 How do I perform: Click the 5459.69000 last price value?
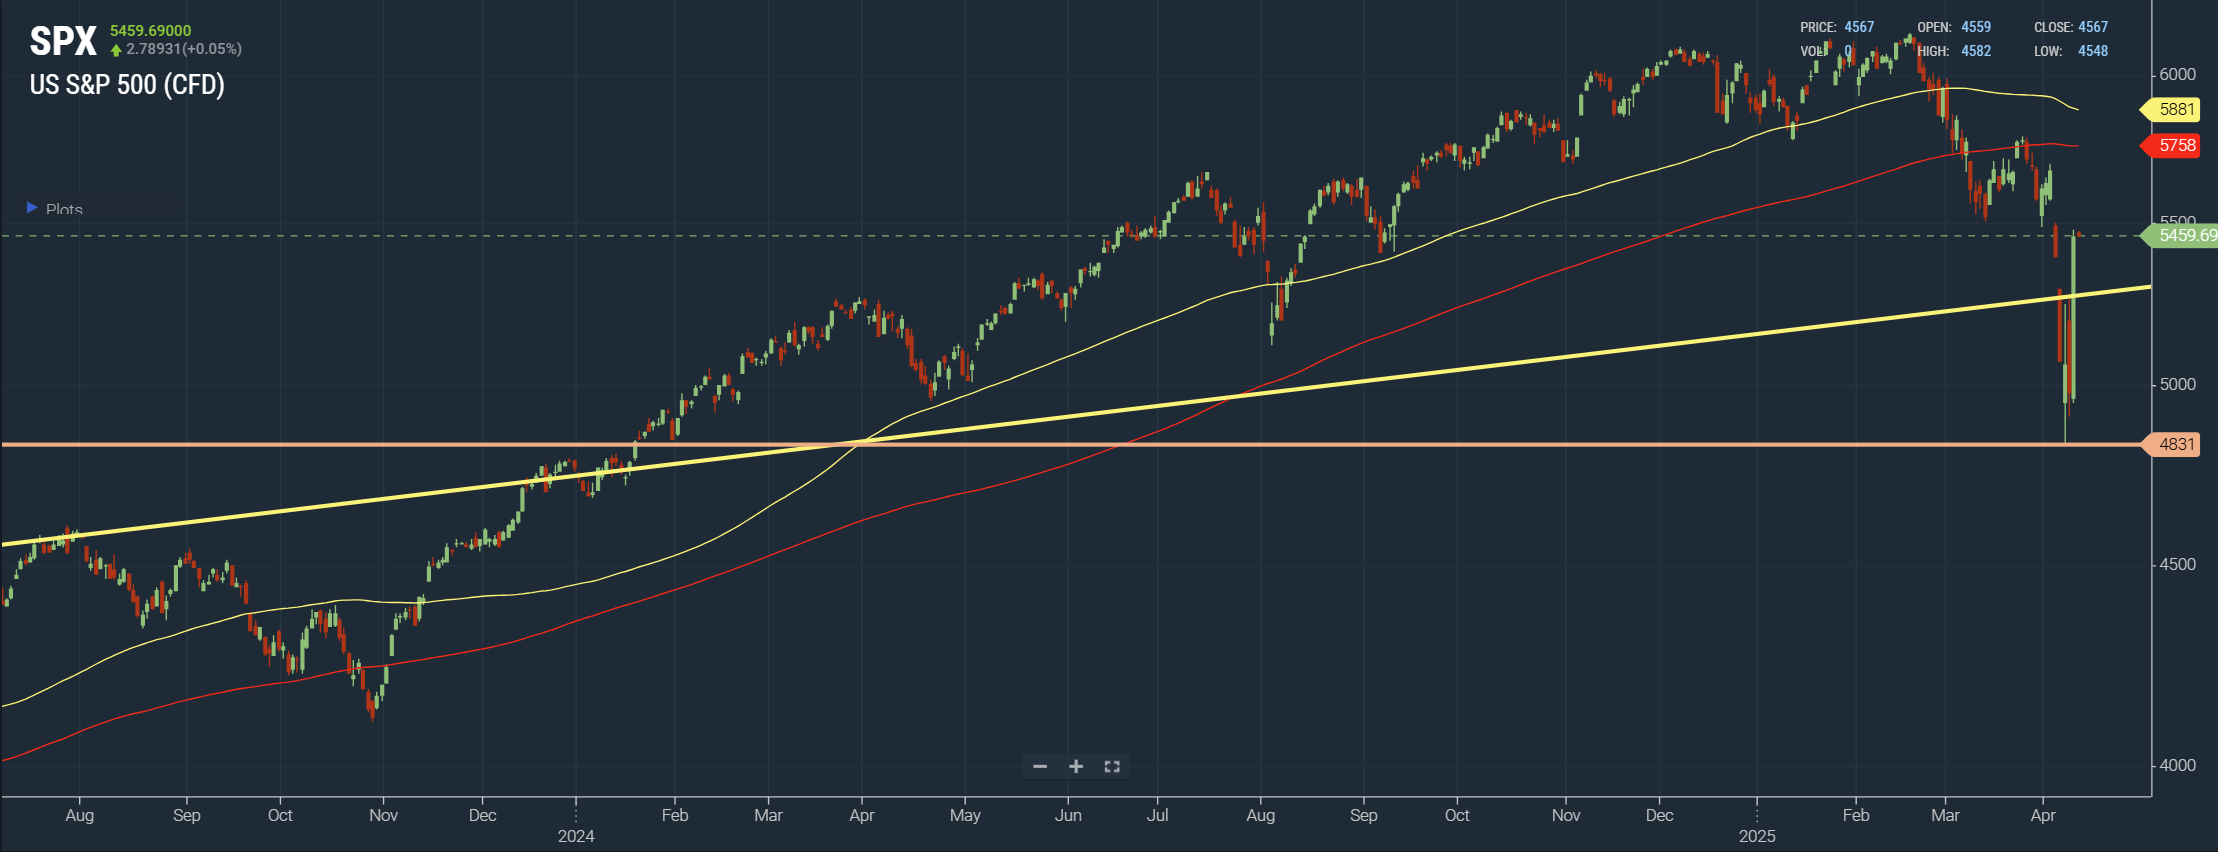click(x=150, y=31)
